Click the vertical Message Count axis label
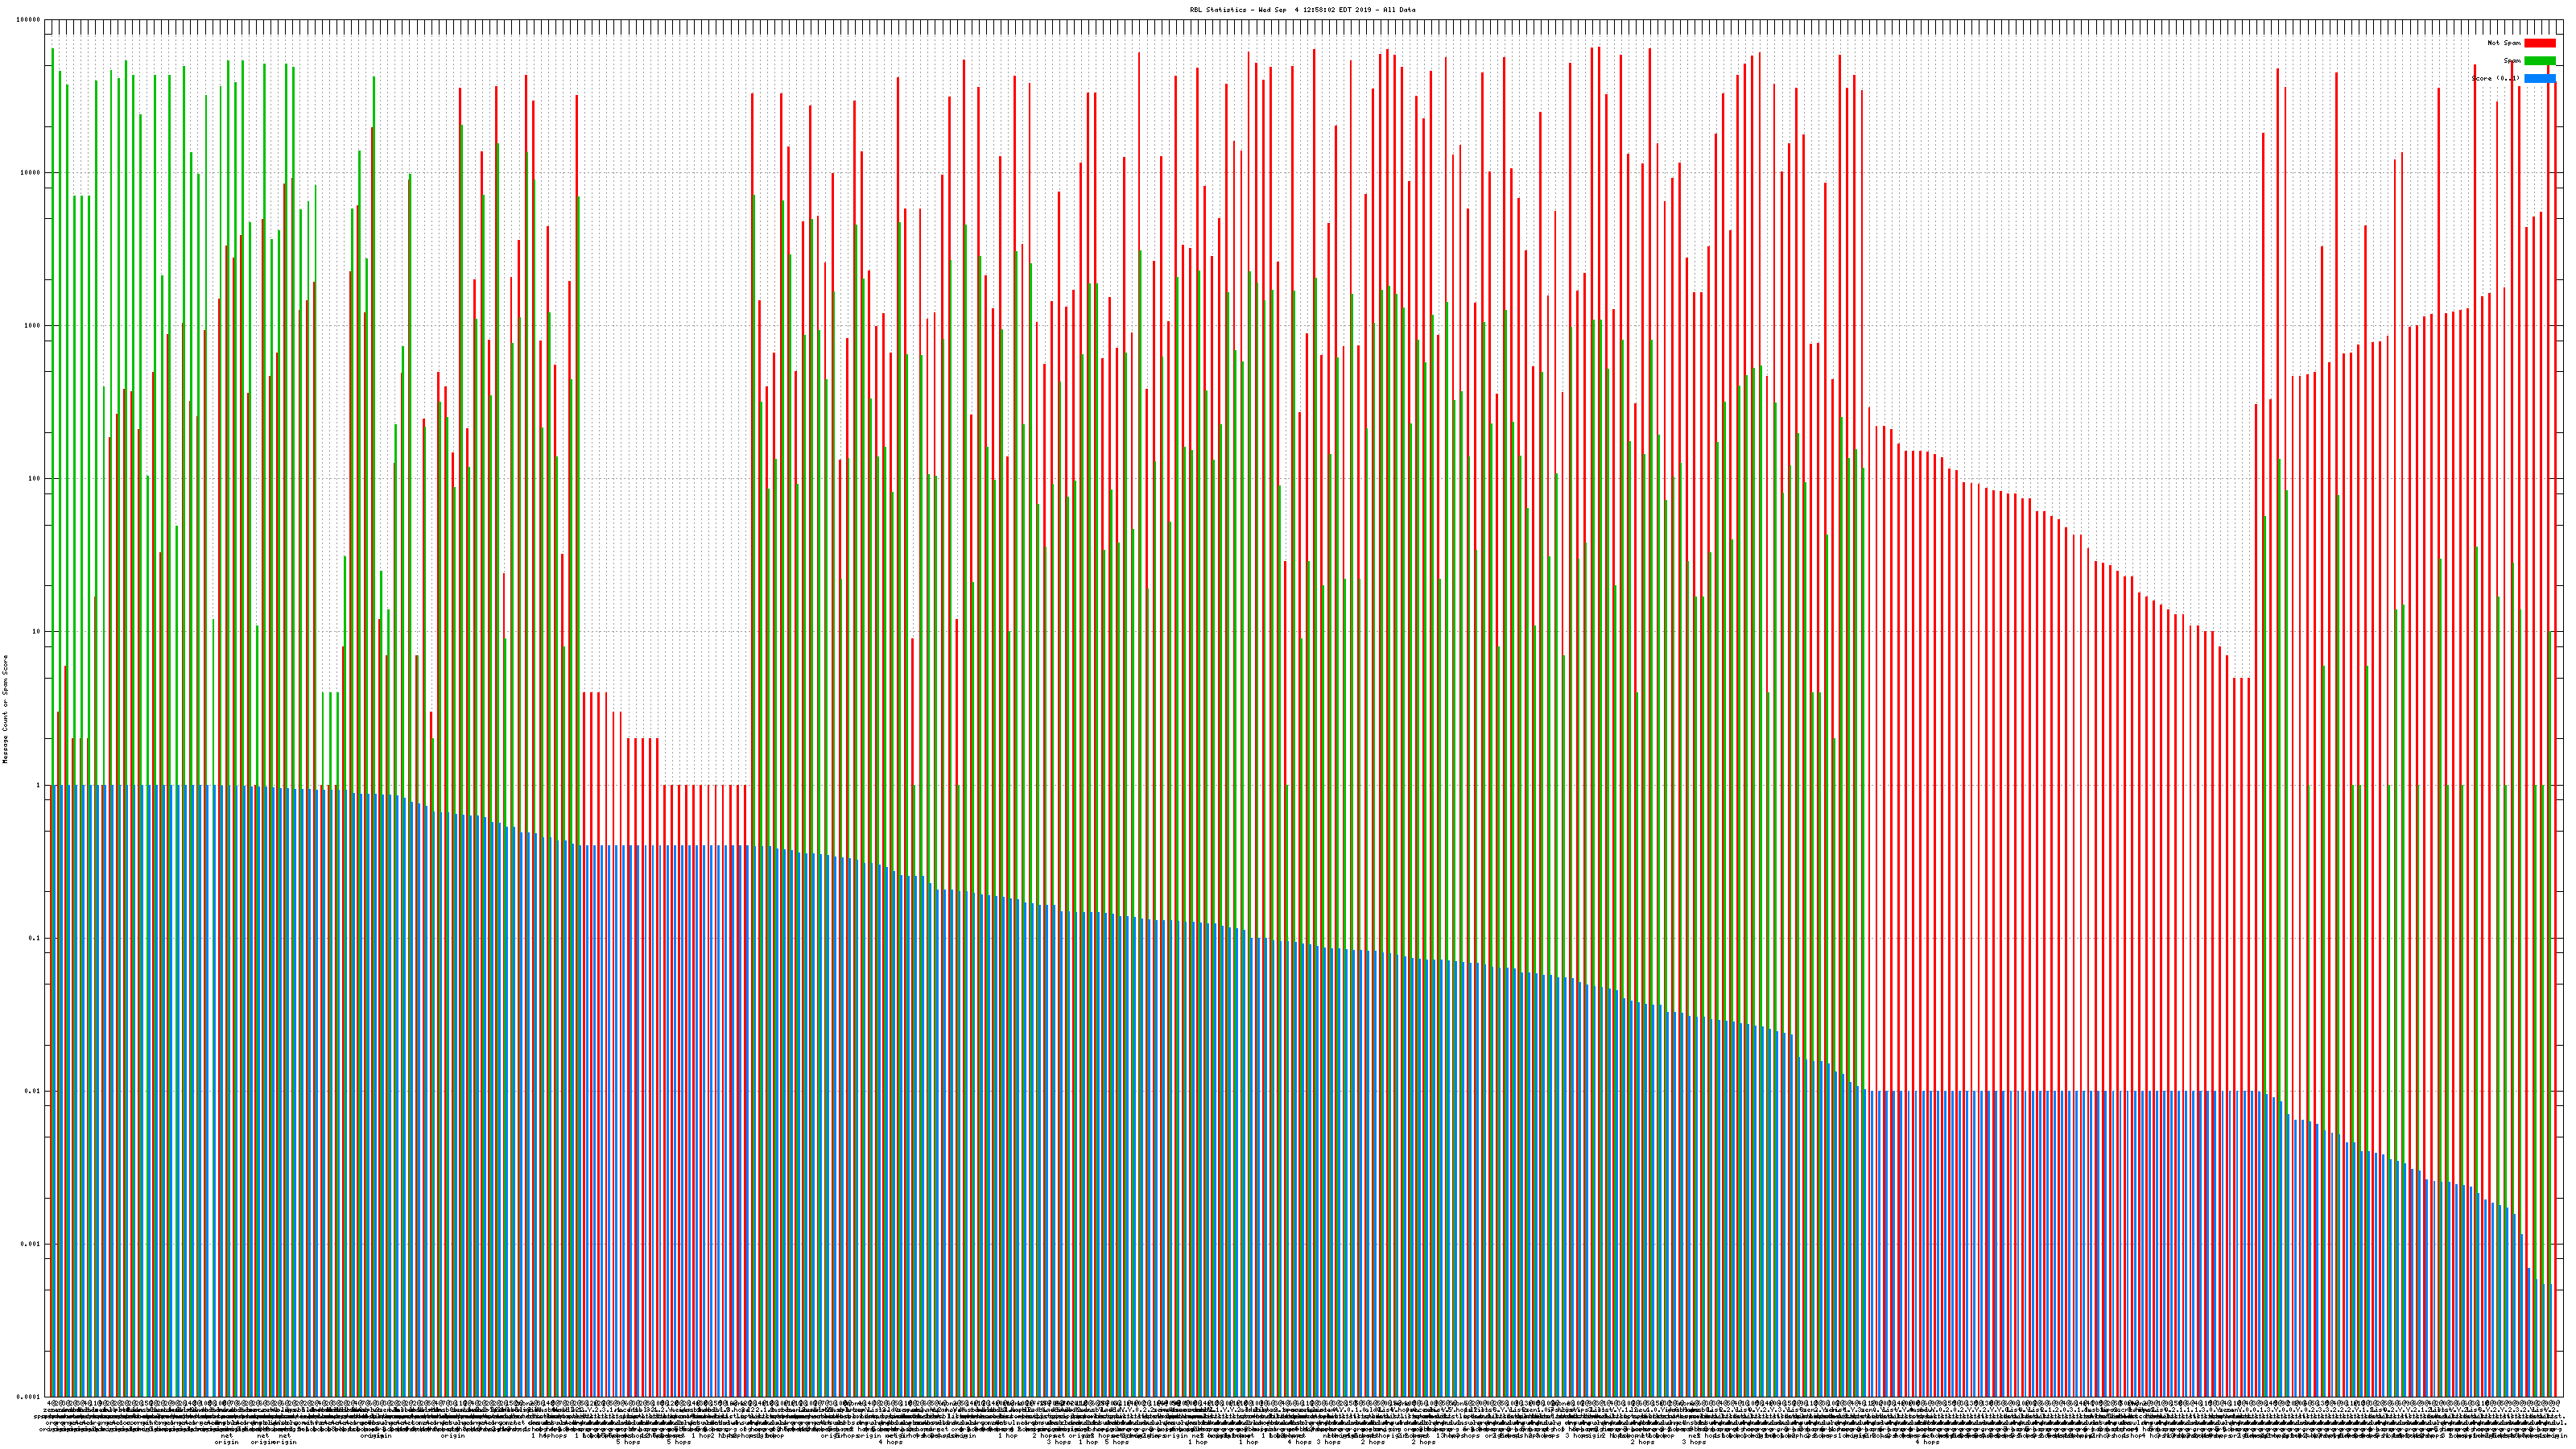The image size is (2576, 1449). click(5, 709)
